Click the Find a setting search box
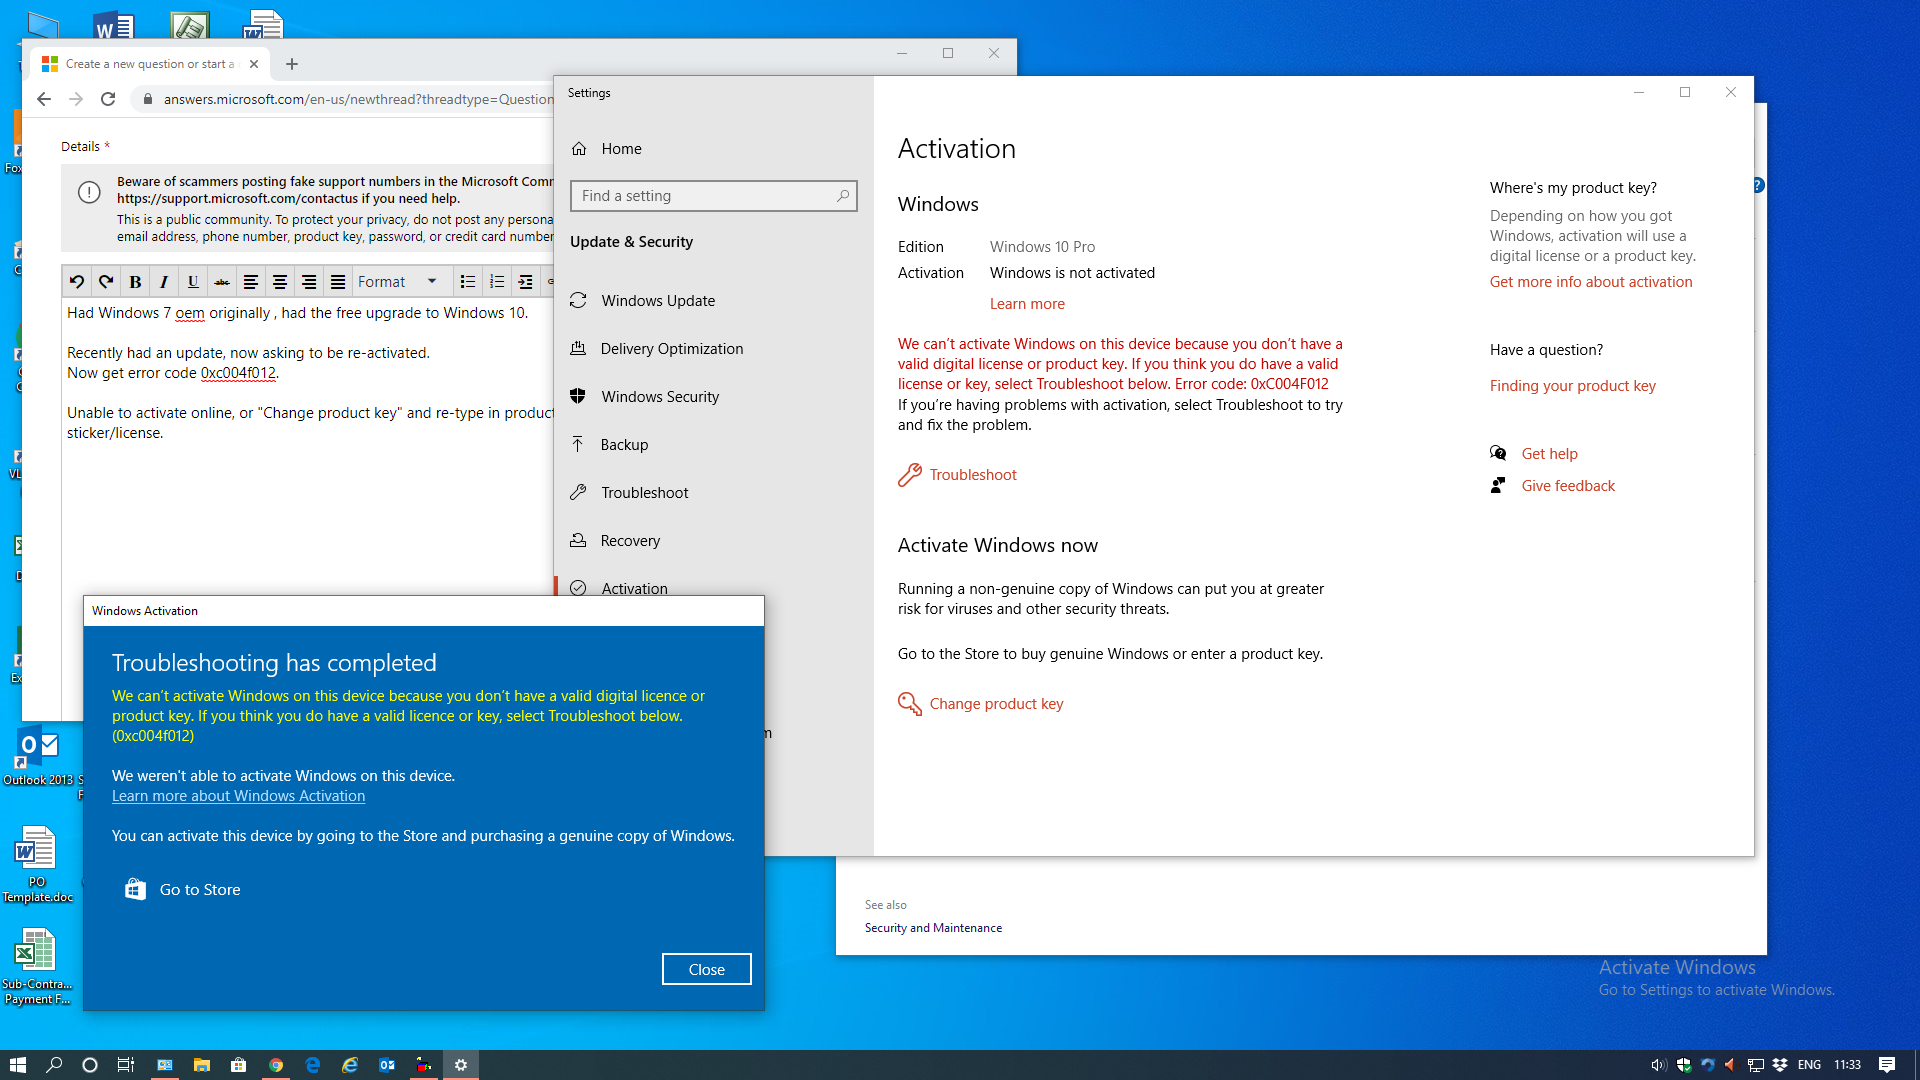Viewport: 1920px width, 1080px height. coord(712,196)
